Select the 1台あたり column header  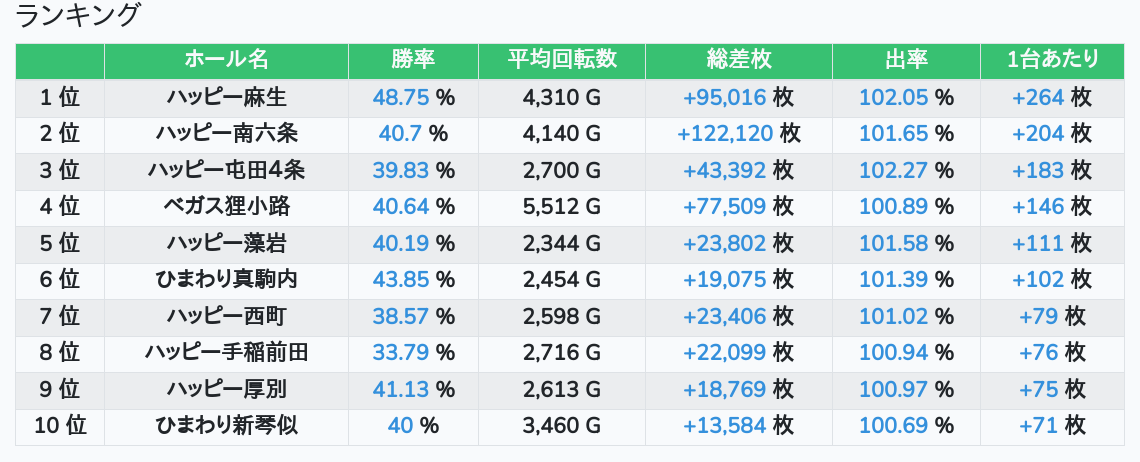pos(1052,60)
